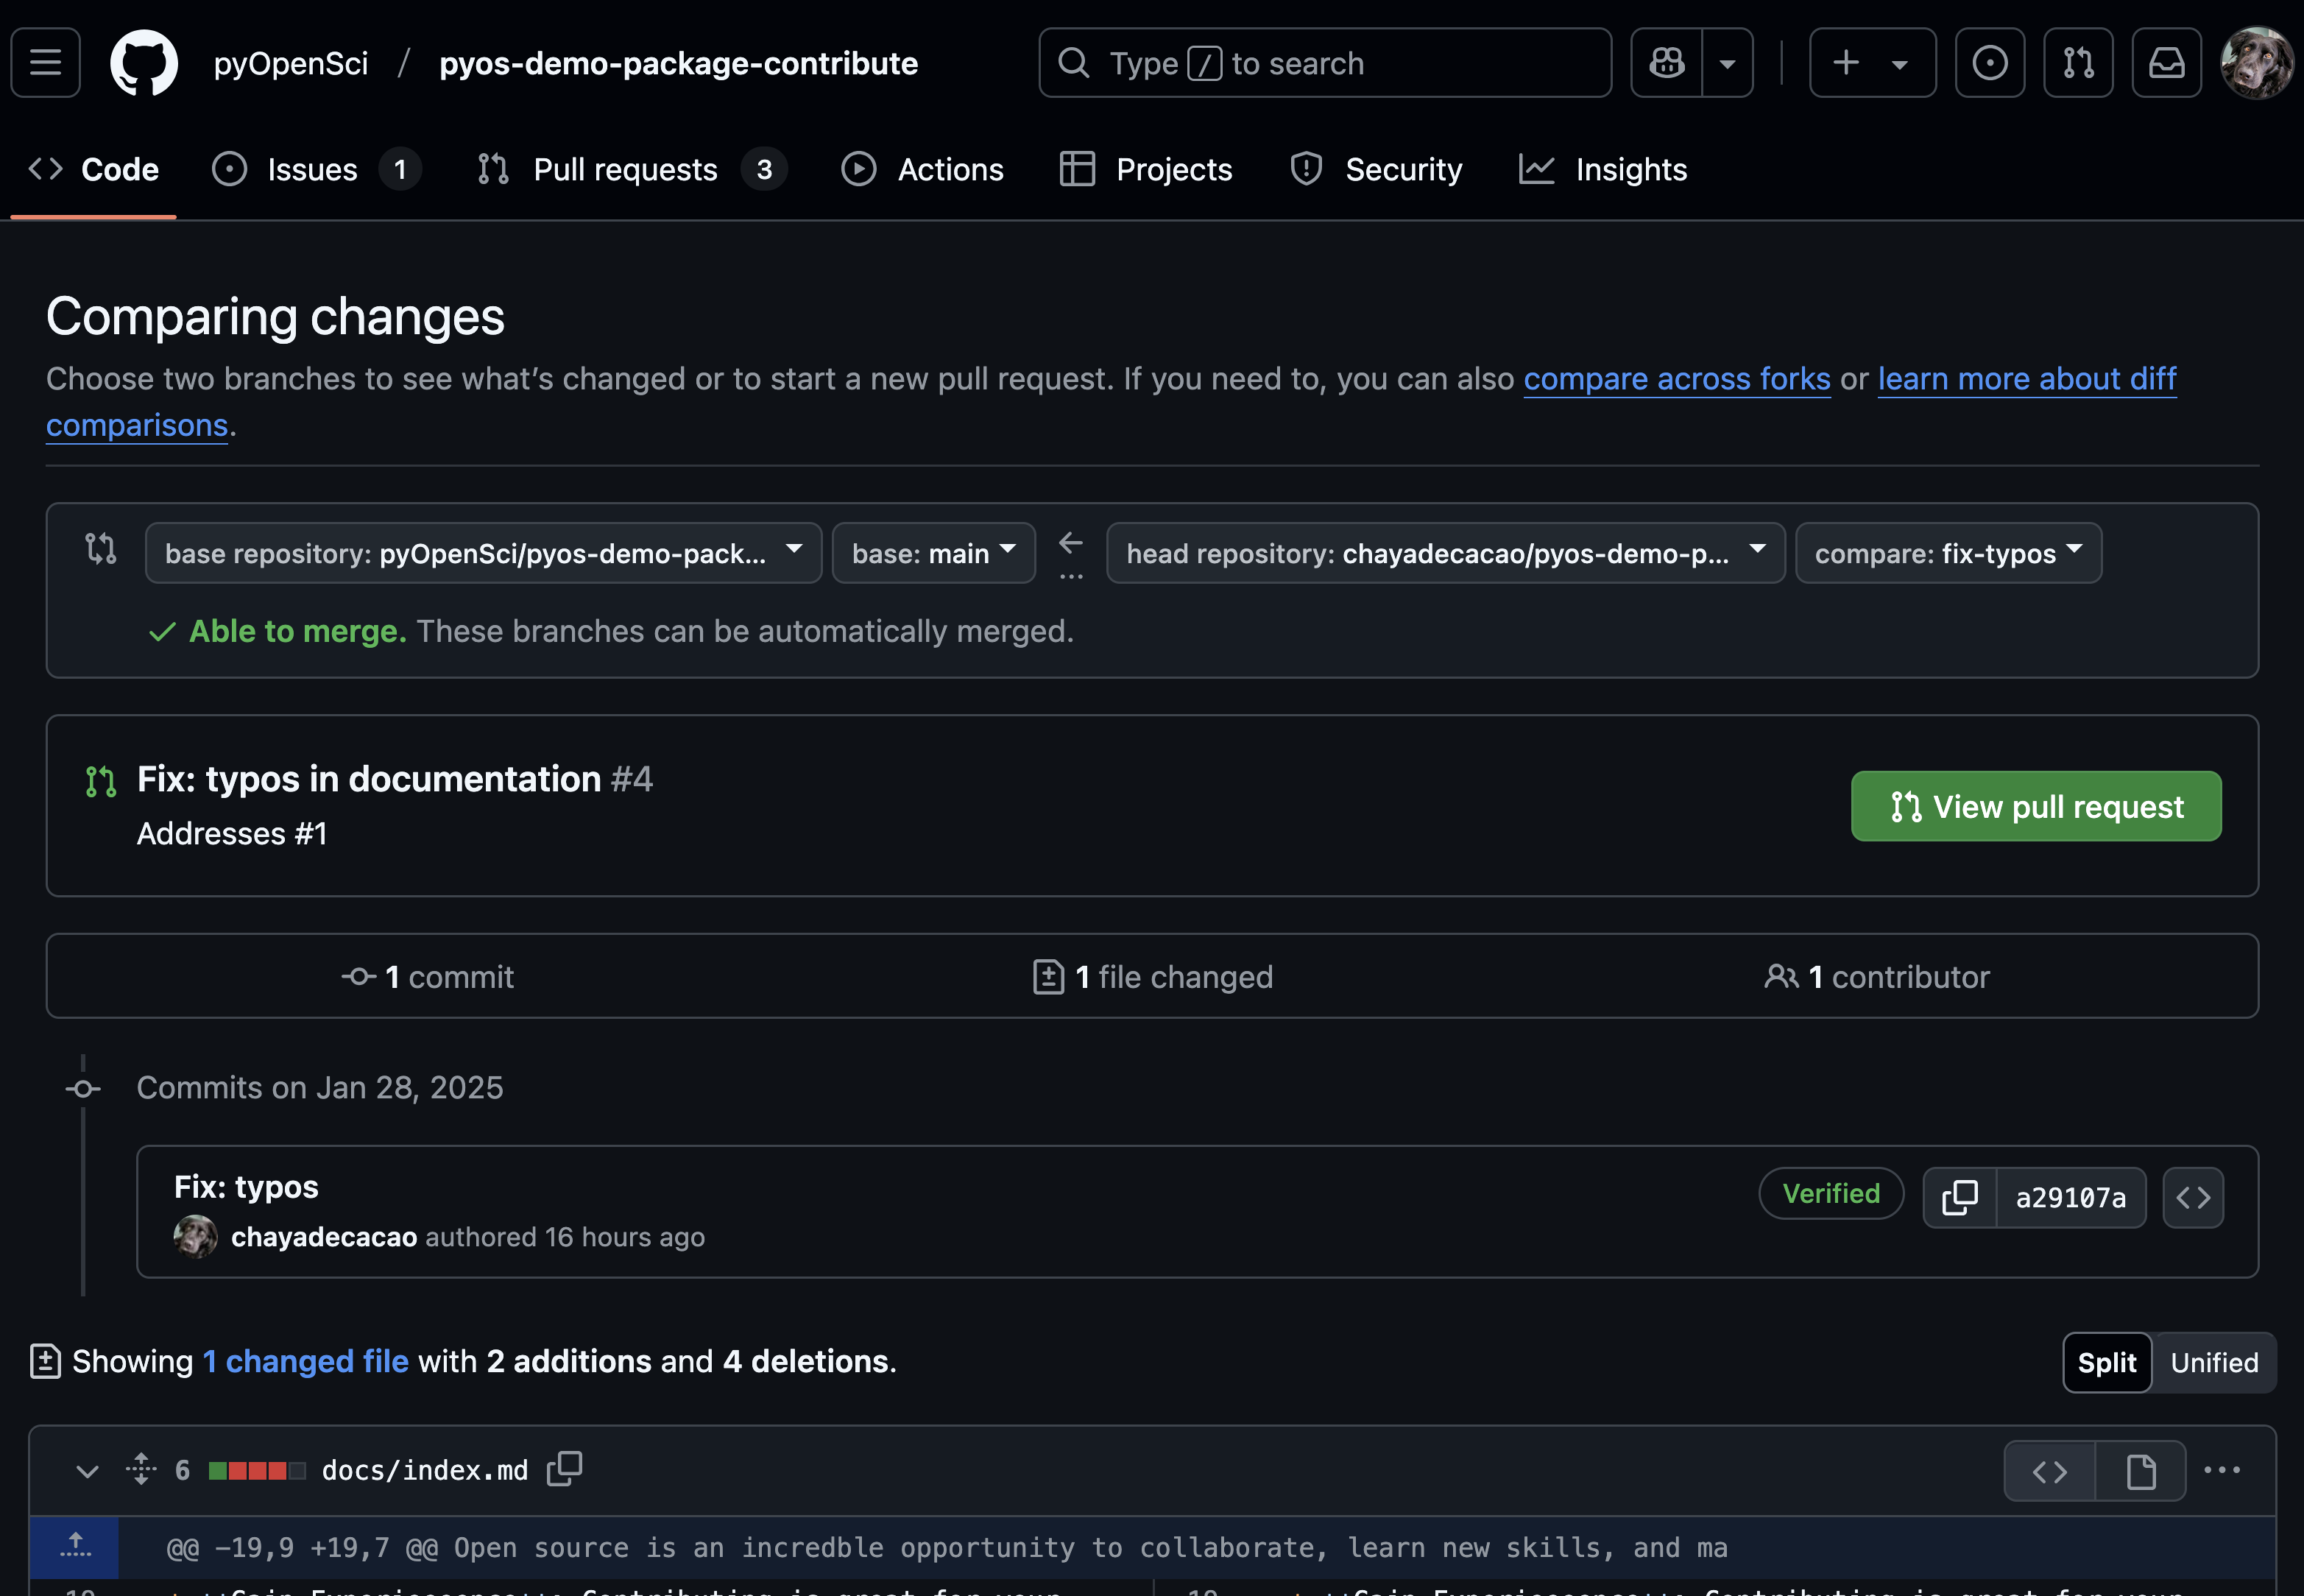Click the search bar field

click(1325, 63)
